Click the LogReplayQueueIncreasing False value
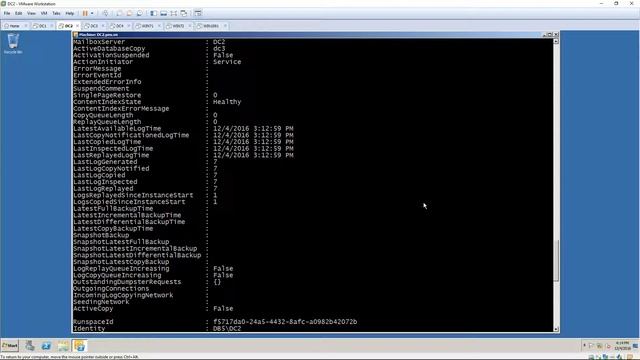This screenshot has width=640, height=360. coord(223,269)
